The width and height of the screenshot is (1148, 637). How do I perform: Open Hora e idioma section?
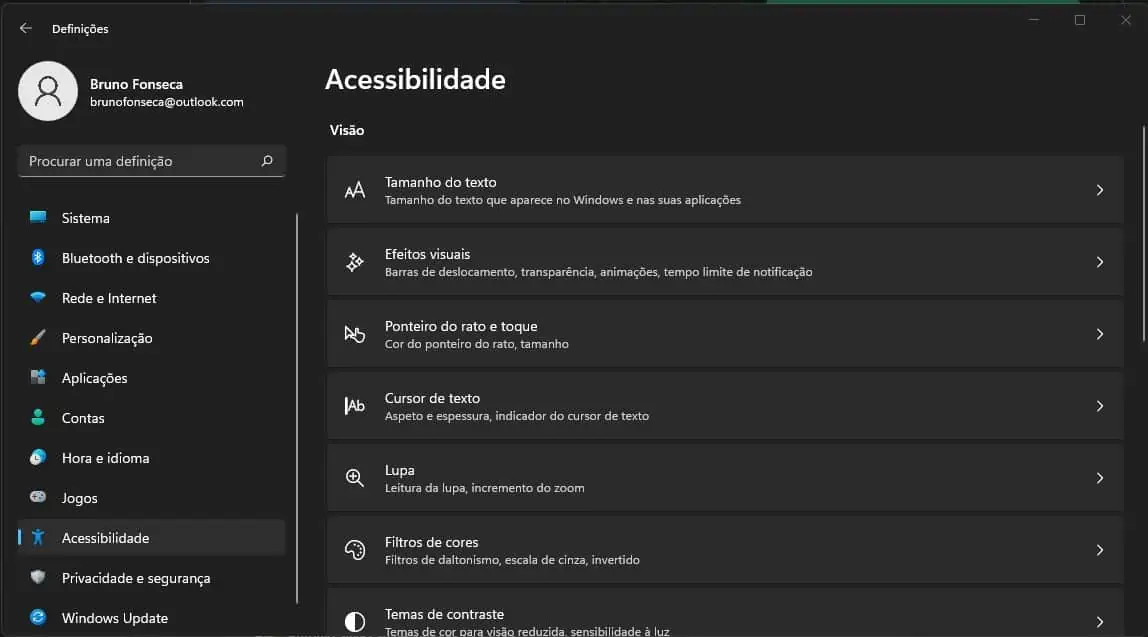152,458
